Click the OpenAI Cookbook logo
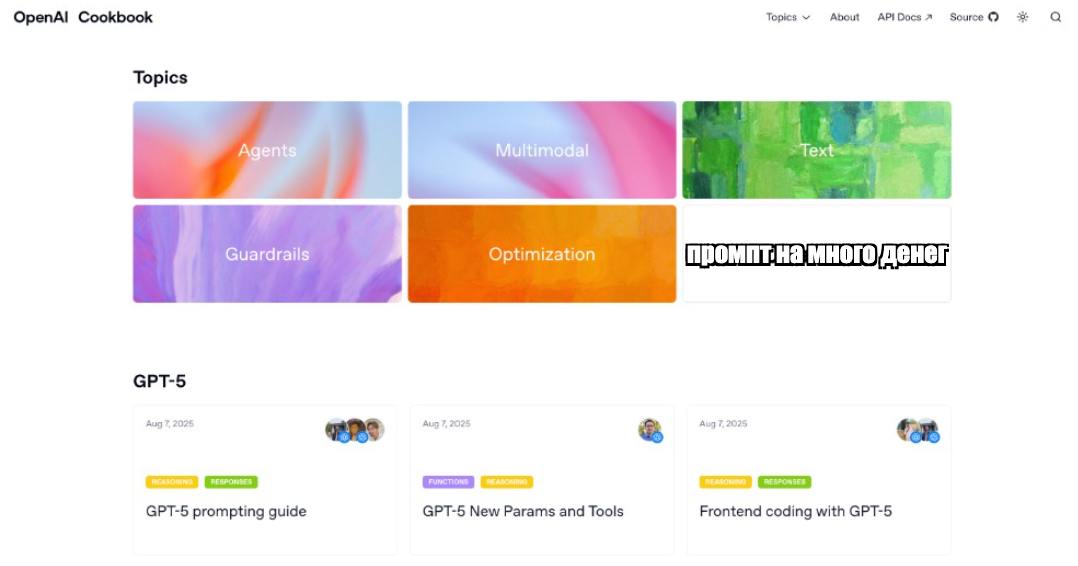Viewport: 1078px width, 566px height. click(83, 17)
